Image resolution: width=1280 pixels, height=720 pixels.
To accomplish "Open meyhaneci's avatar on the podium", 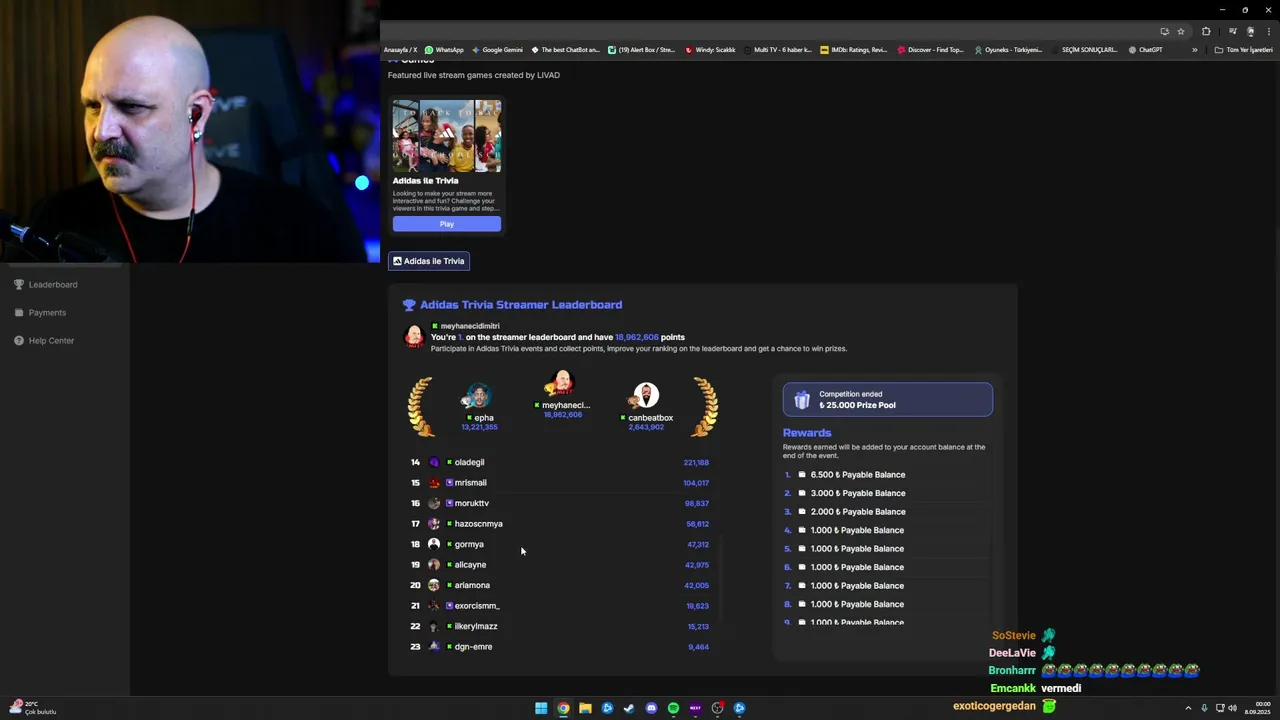I will 561,383.
